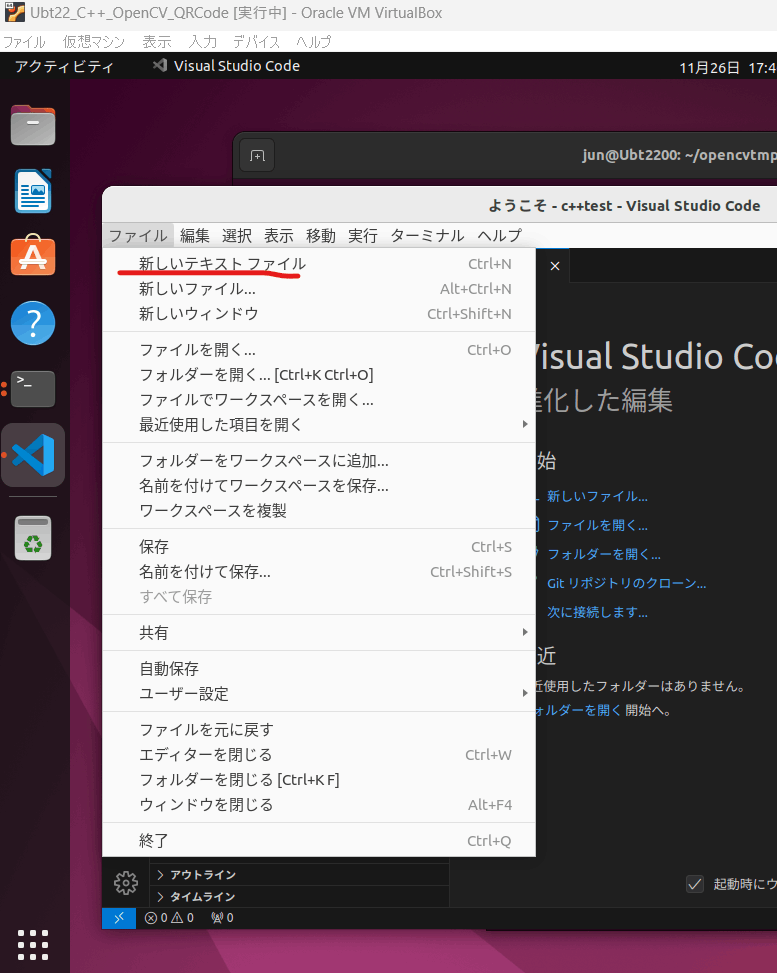The image size is (777, 973).
Task: Expand the Outline section
Action: (x=300, y=874)
